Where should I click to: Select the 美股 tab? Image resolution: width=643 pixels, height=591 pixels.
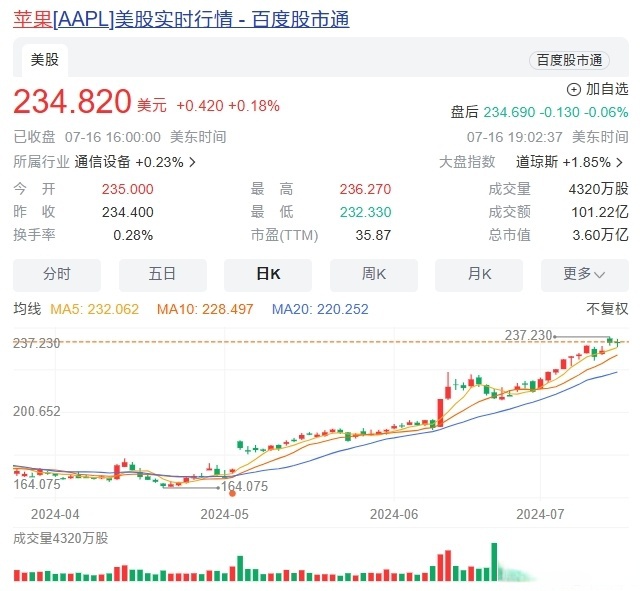(44, 60)
